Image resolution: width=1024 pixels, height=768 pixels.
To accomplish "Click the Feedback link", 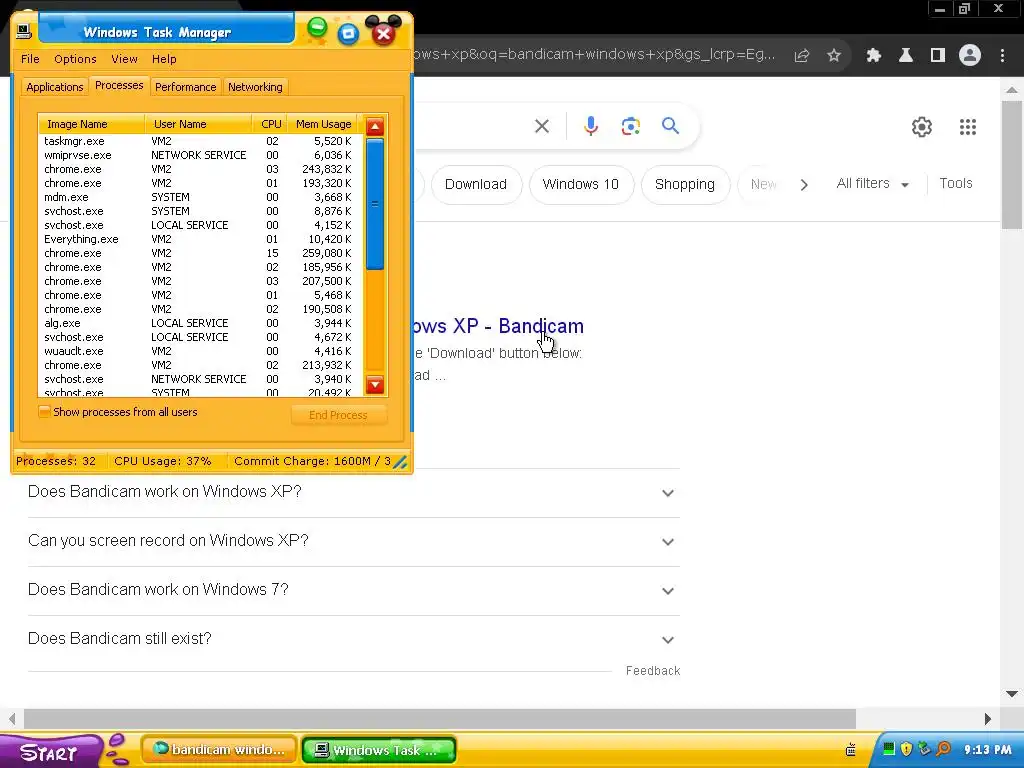I will (653, 671).
